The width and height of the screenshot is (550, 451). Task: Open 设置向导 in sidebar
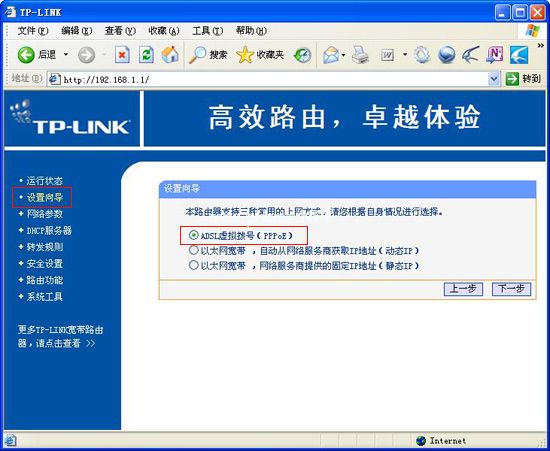(45, 197)
